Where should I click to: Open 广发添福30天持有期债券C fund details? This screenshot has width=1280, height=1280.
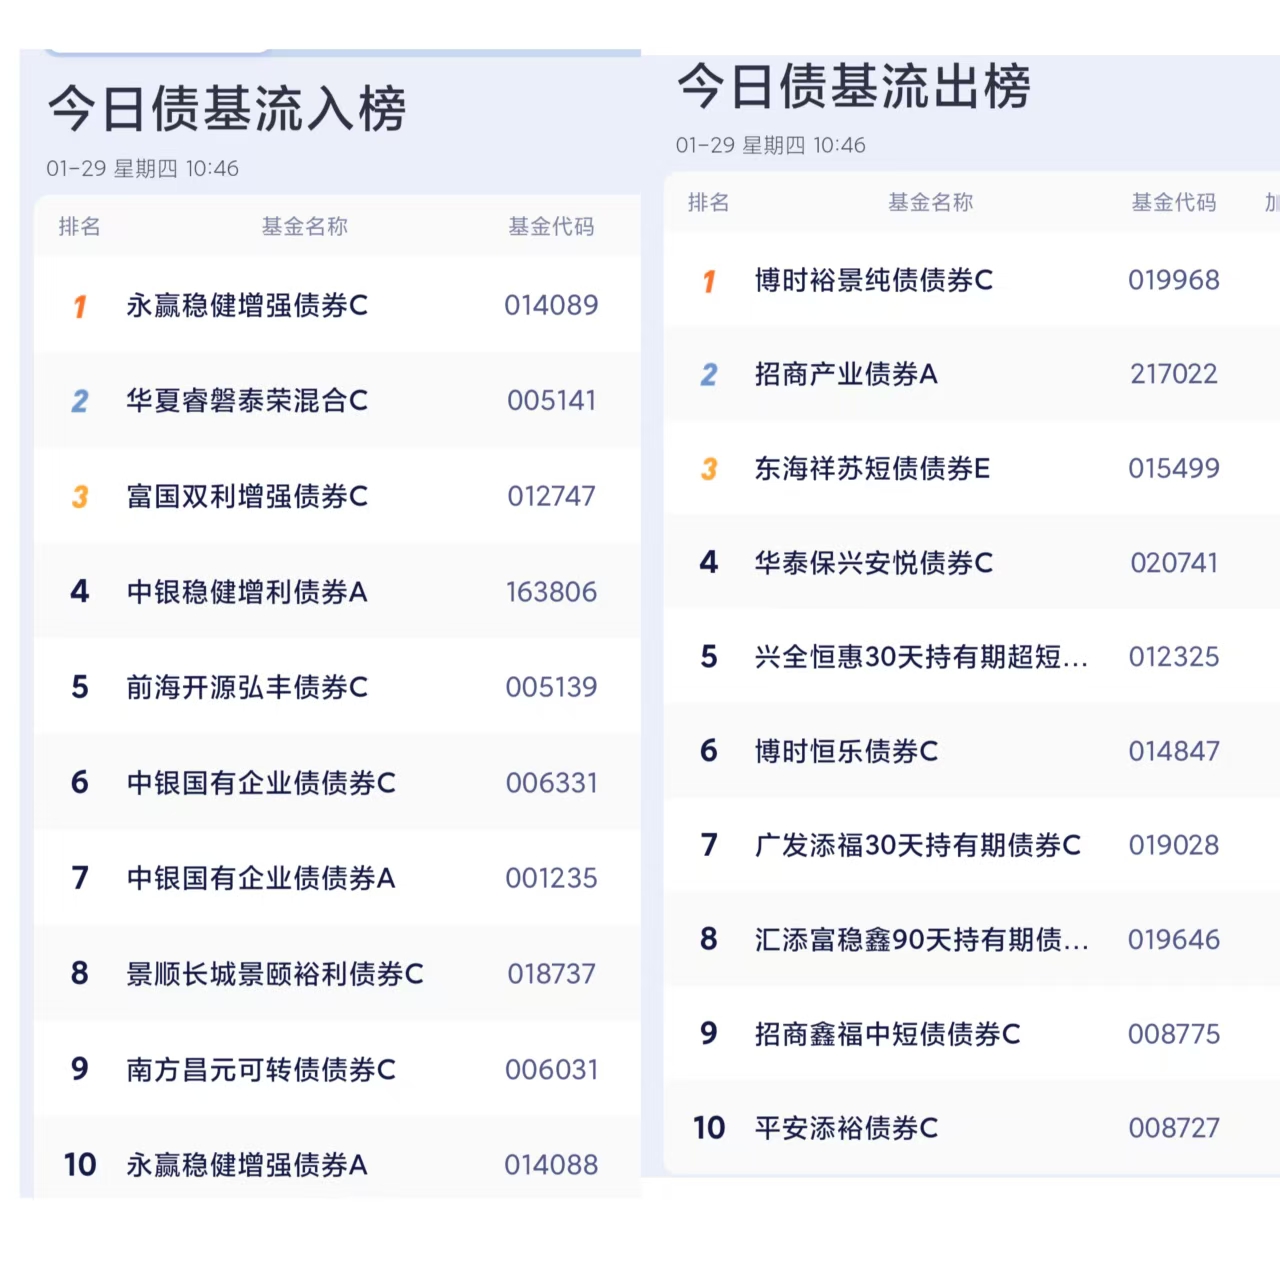pos(918,845)
